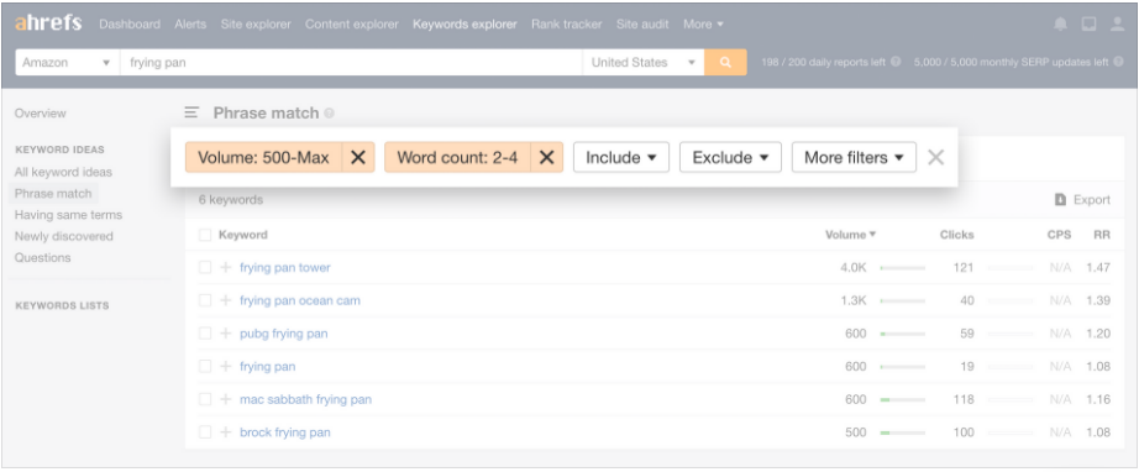Open monthly SERP updates help icon

pyautogui.click(x=1118, y=63)
